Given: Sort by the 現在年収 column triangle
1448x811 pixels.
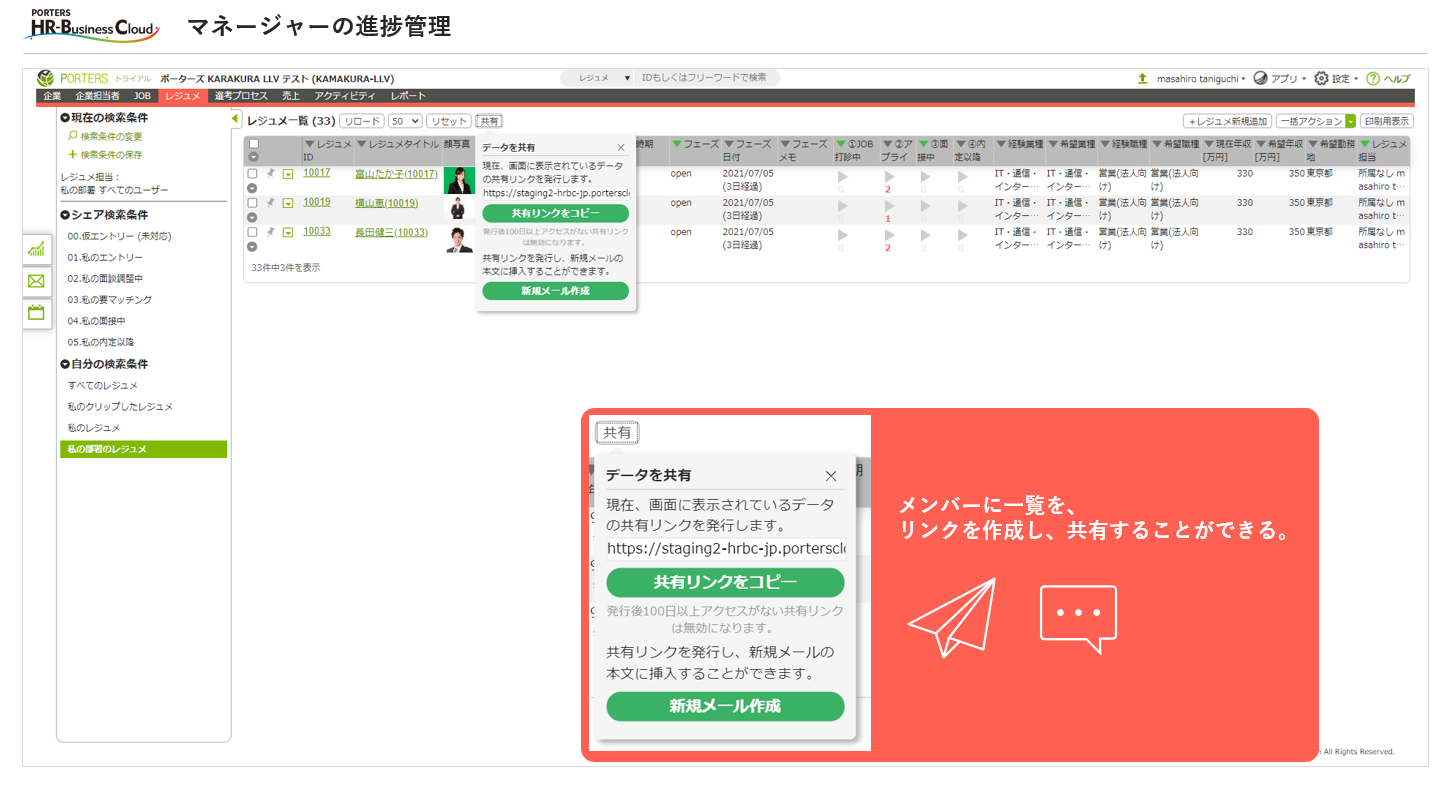Looking at the screenshot, I should tap(1208, 145).
